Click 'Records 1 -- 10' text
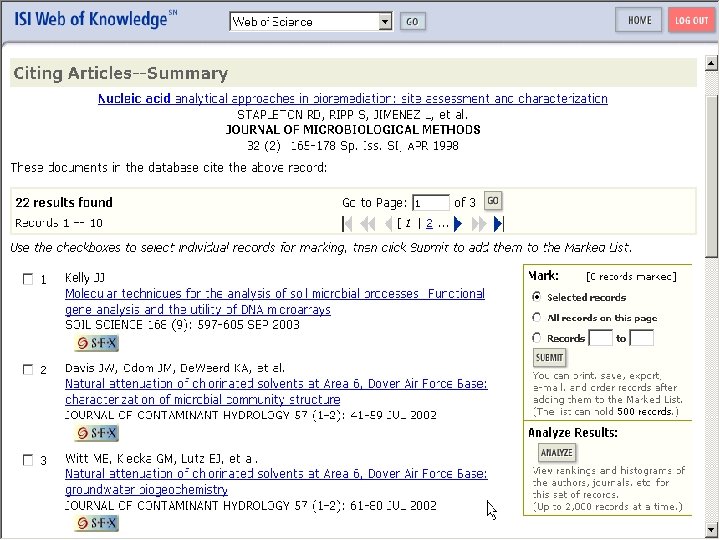 [x=59, y=223]
